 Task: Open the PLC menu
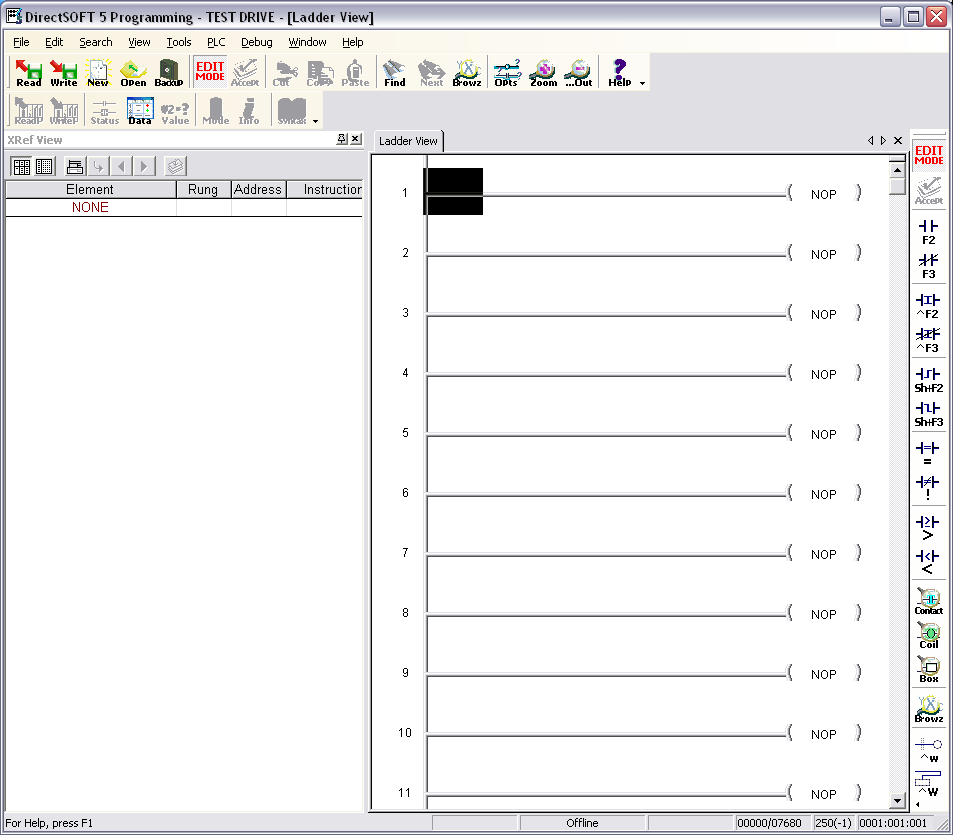[216, 42]
